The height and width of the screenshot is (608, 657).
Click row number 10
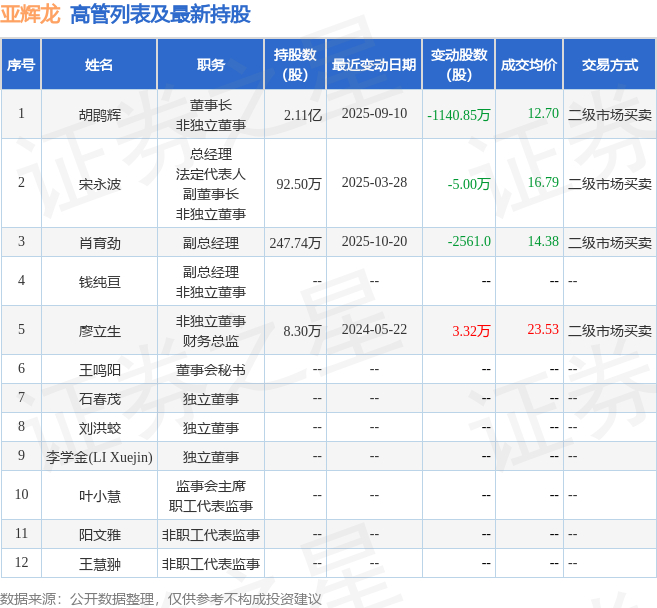click(x=21, y=494)
